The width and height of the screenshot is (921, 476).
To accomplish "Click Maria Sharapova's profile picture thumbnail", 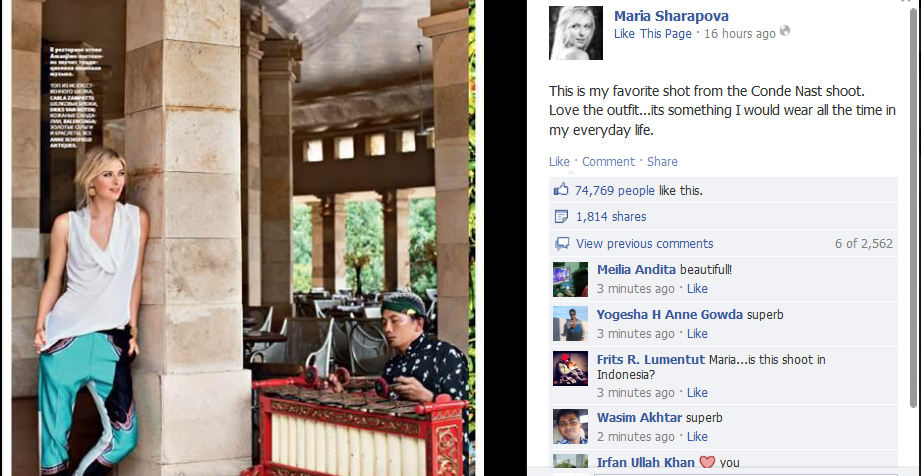I will (x=576, y=33).
